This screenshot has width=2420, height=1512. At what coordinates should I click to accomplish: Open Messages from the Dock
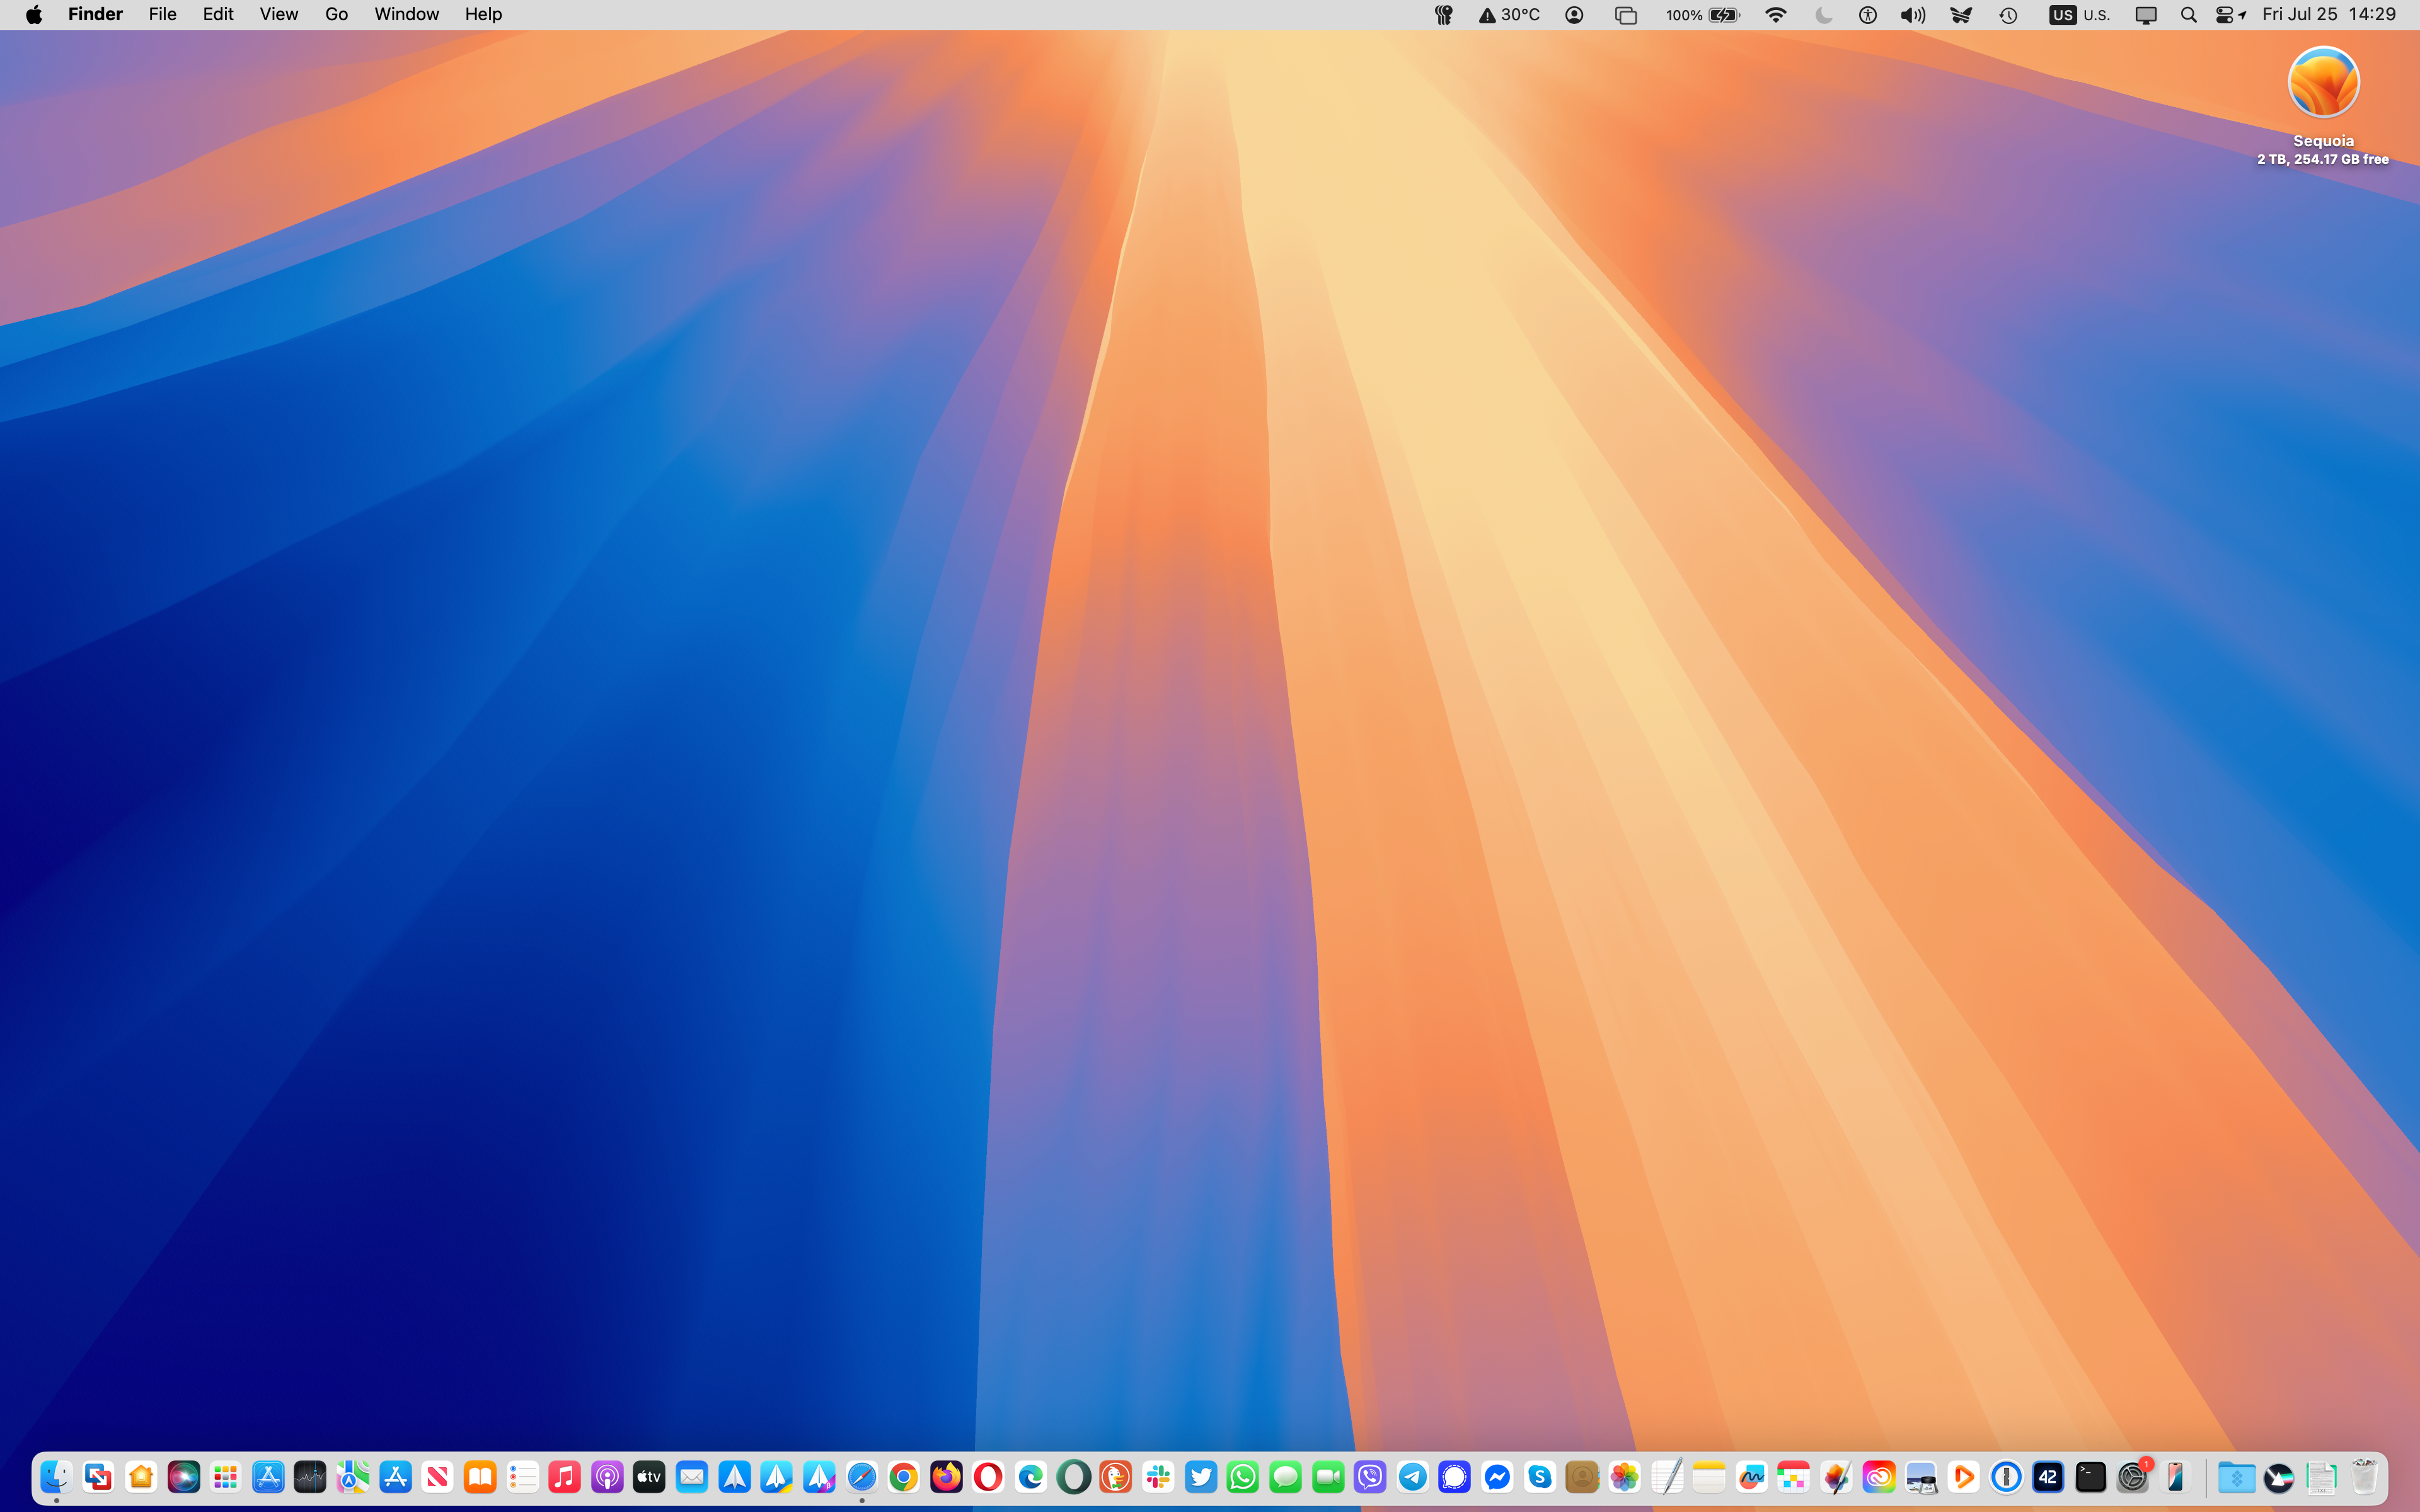(1285, 1477)
